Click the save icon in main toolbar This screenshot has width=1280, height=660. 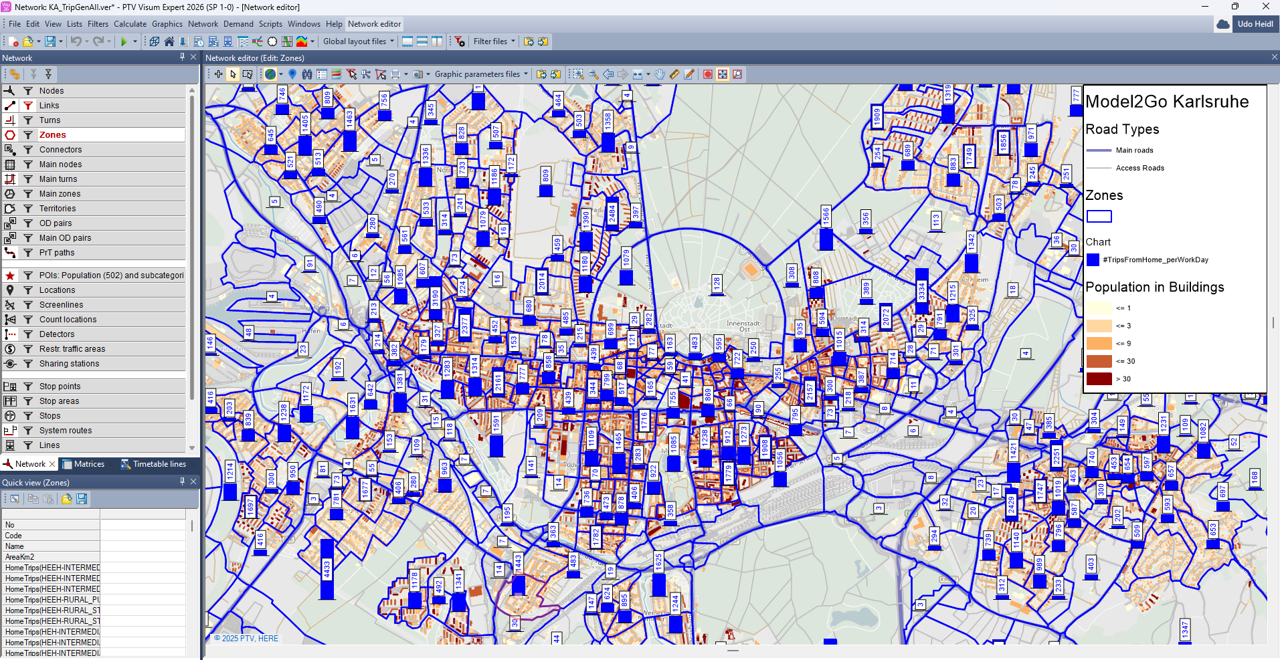[49, 42]
